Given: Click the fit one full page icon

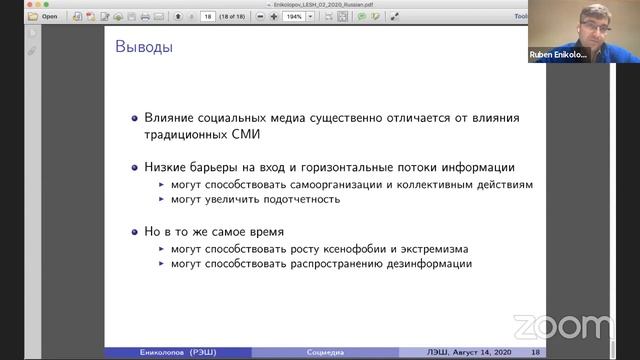Looking at the screenshot, I should coord(343,17).
